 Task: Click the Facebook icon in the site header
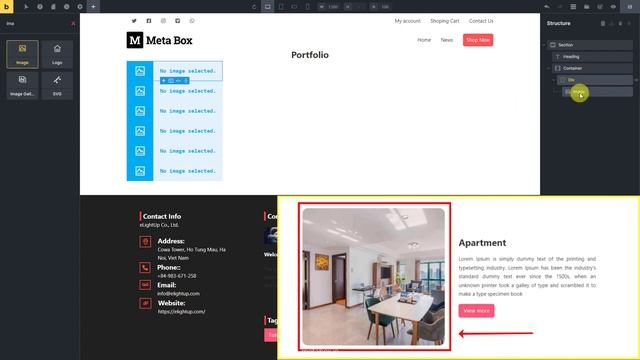[x=149, y=21]
